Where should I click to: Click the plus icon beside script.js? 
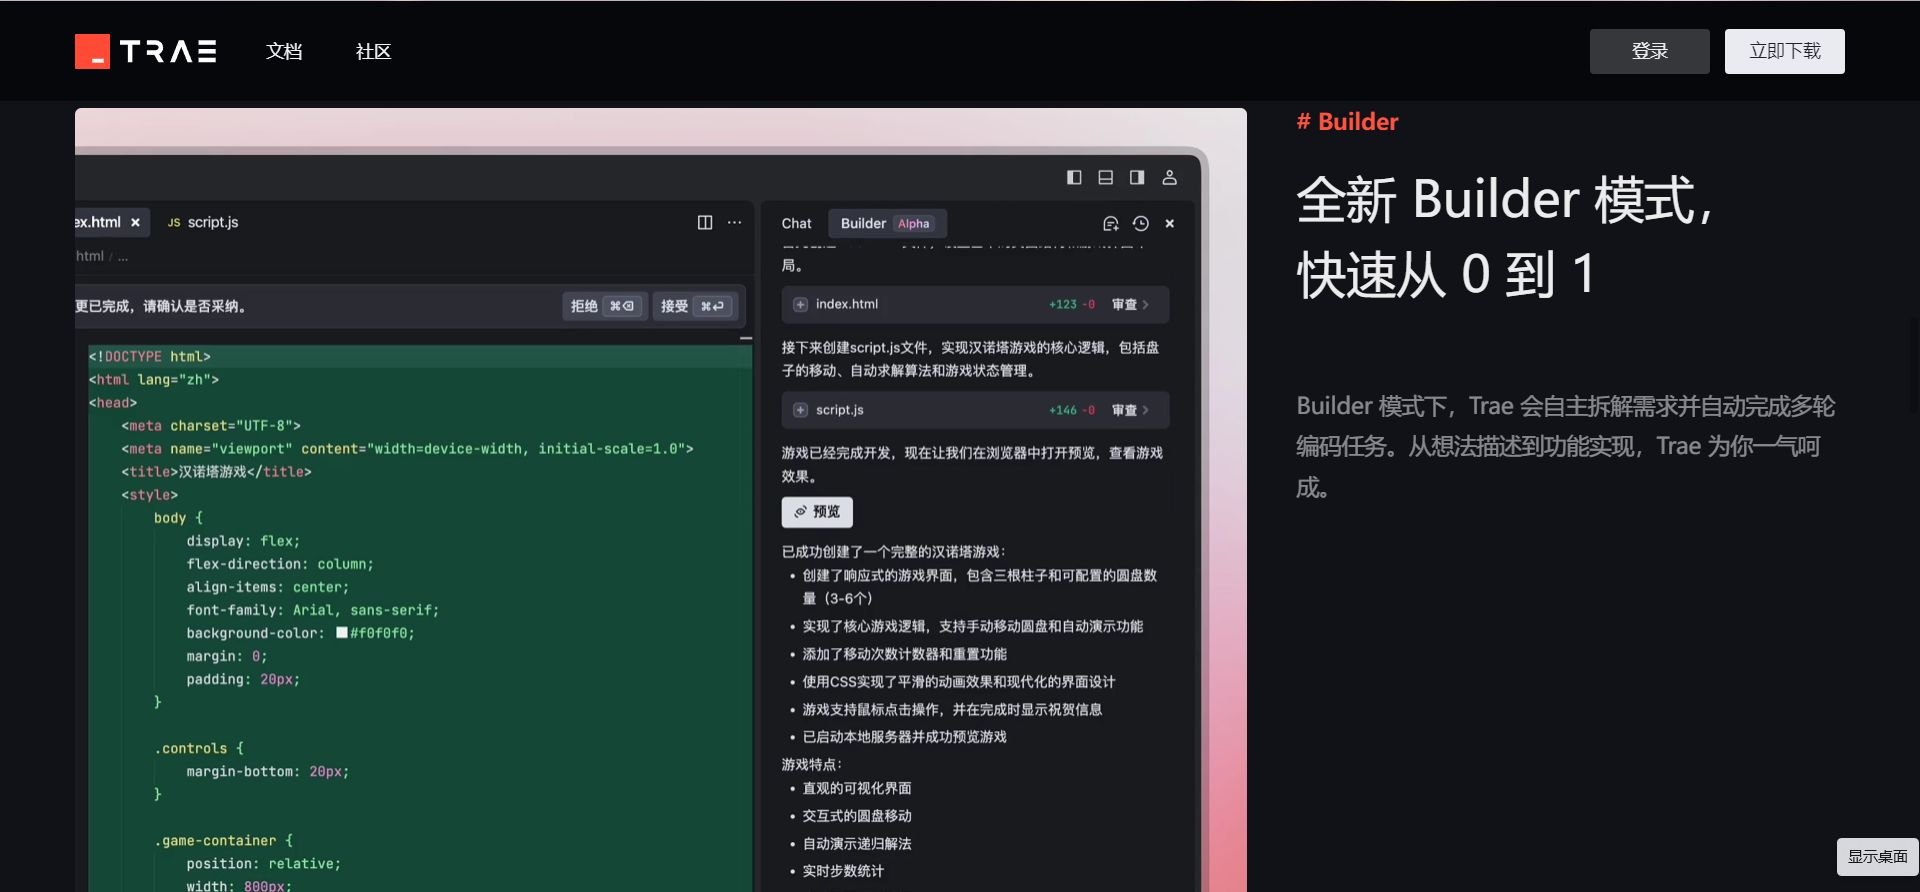tap(800, 410)
